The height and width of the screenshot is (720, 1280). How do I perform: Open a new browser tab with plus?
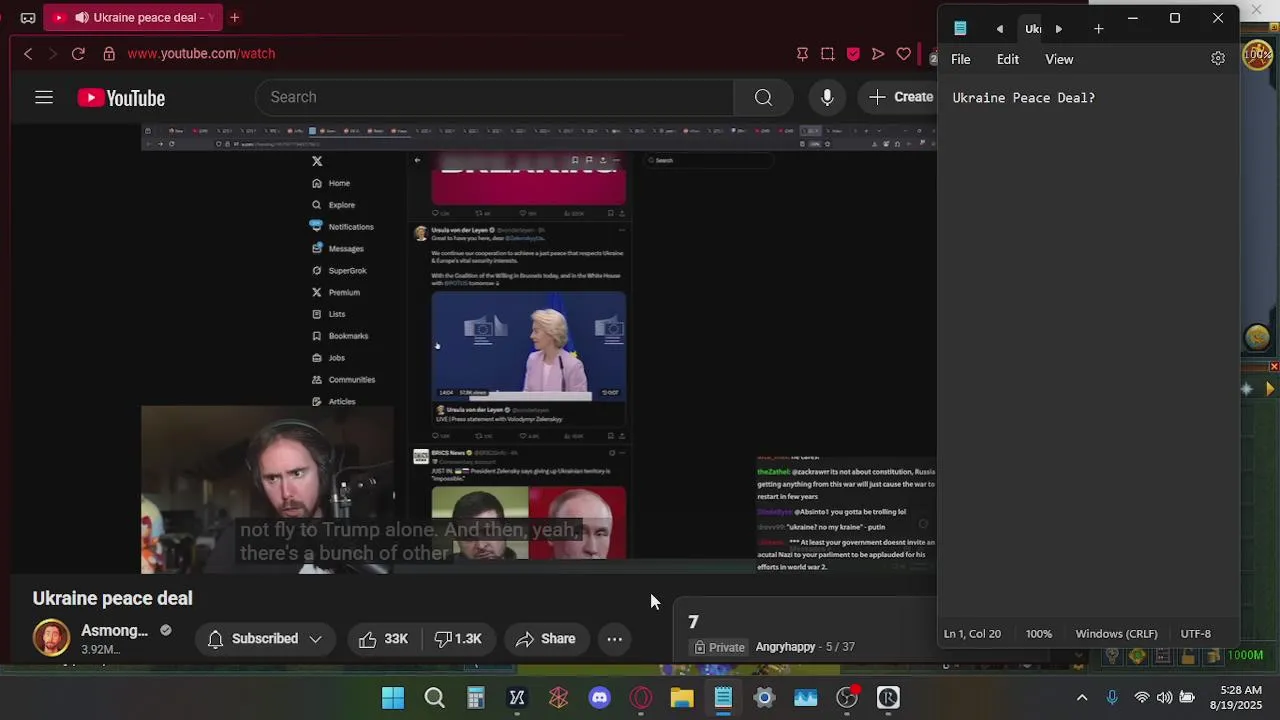(x=234, y=17)
